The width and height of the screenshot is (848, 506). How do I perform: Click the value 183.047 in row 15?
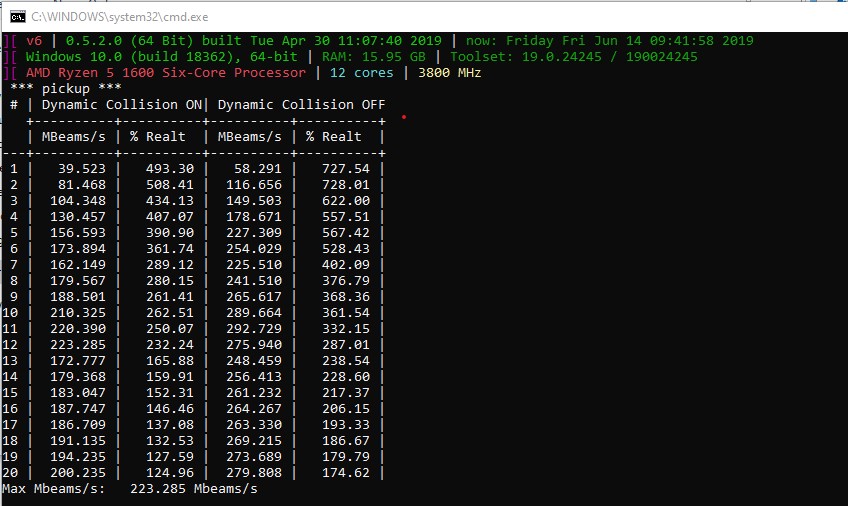coord(78,393)
